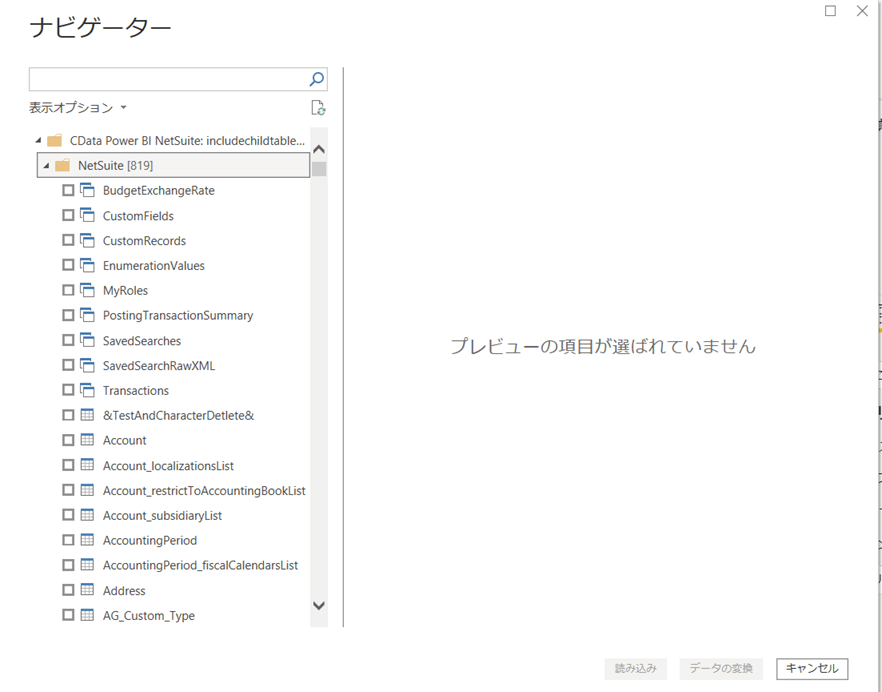Click the table icon beside AG_Custom_Type
Screen dimensions: 882x692
tap(87, 615)
